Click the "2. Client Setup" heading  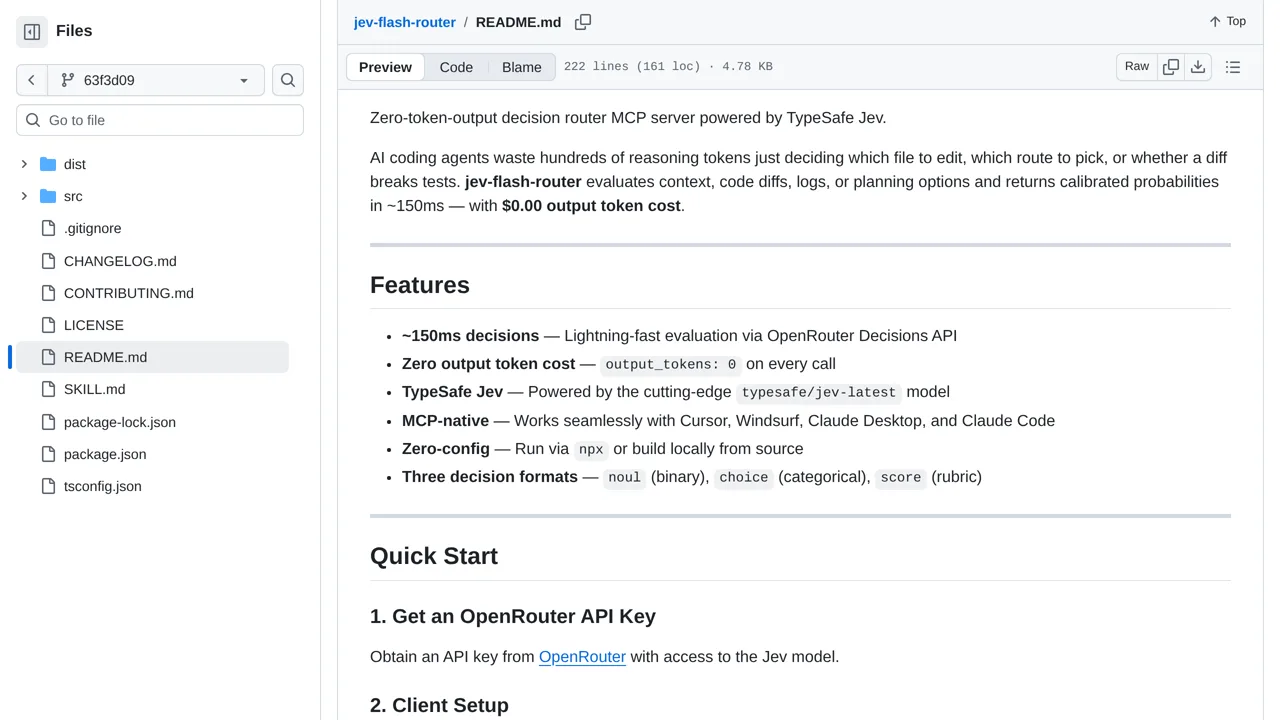[439, 705]
